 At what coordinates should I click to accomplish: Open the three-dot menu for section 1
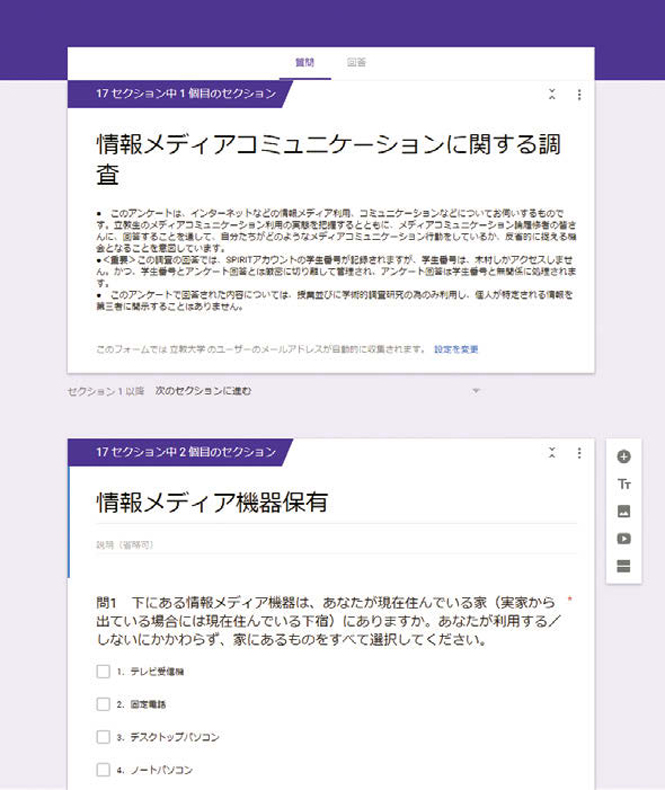pos(579,94)
